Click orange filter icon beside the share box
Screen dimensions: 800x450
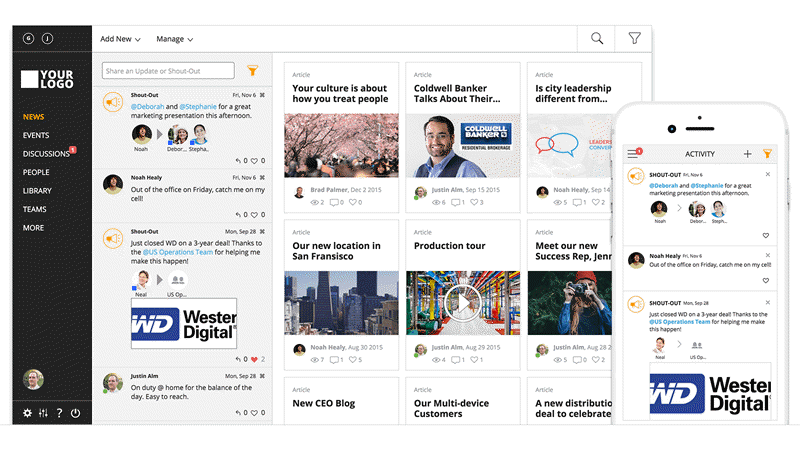(252, 71)
